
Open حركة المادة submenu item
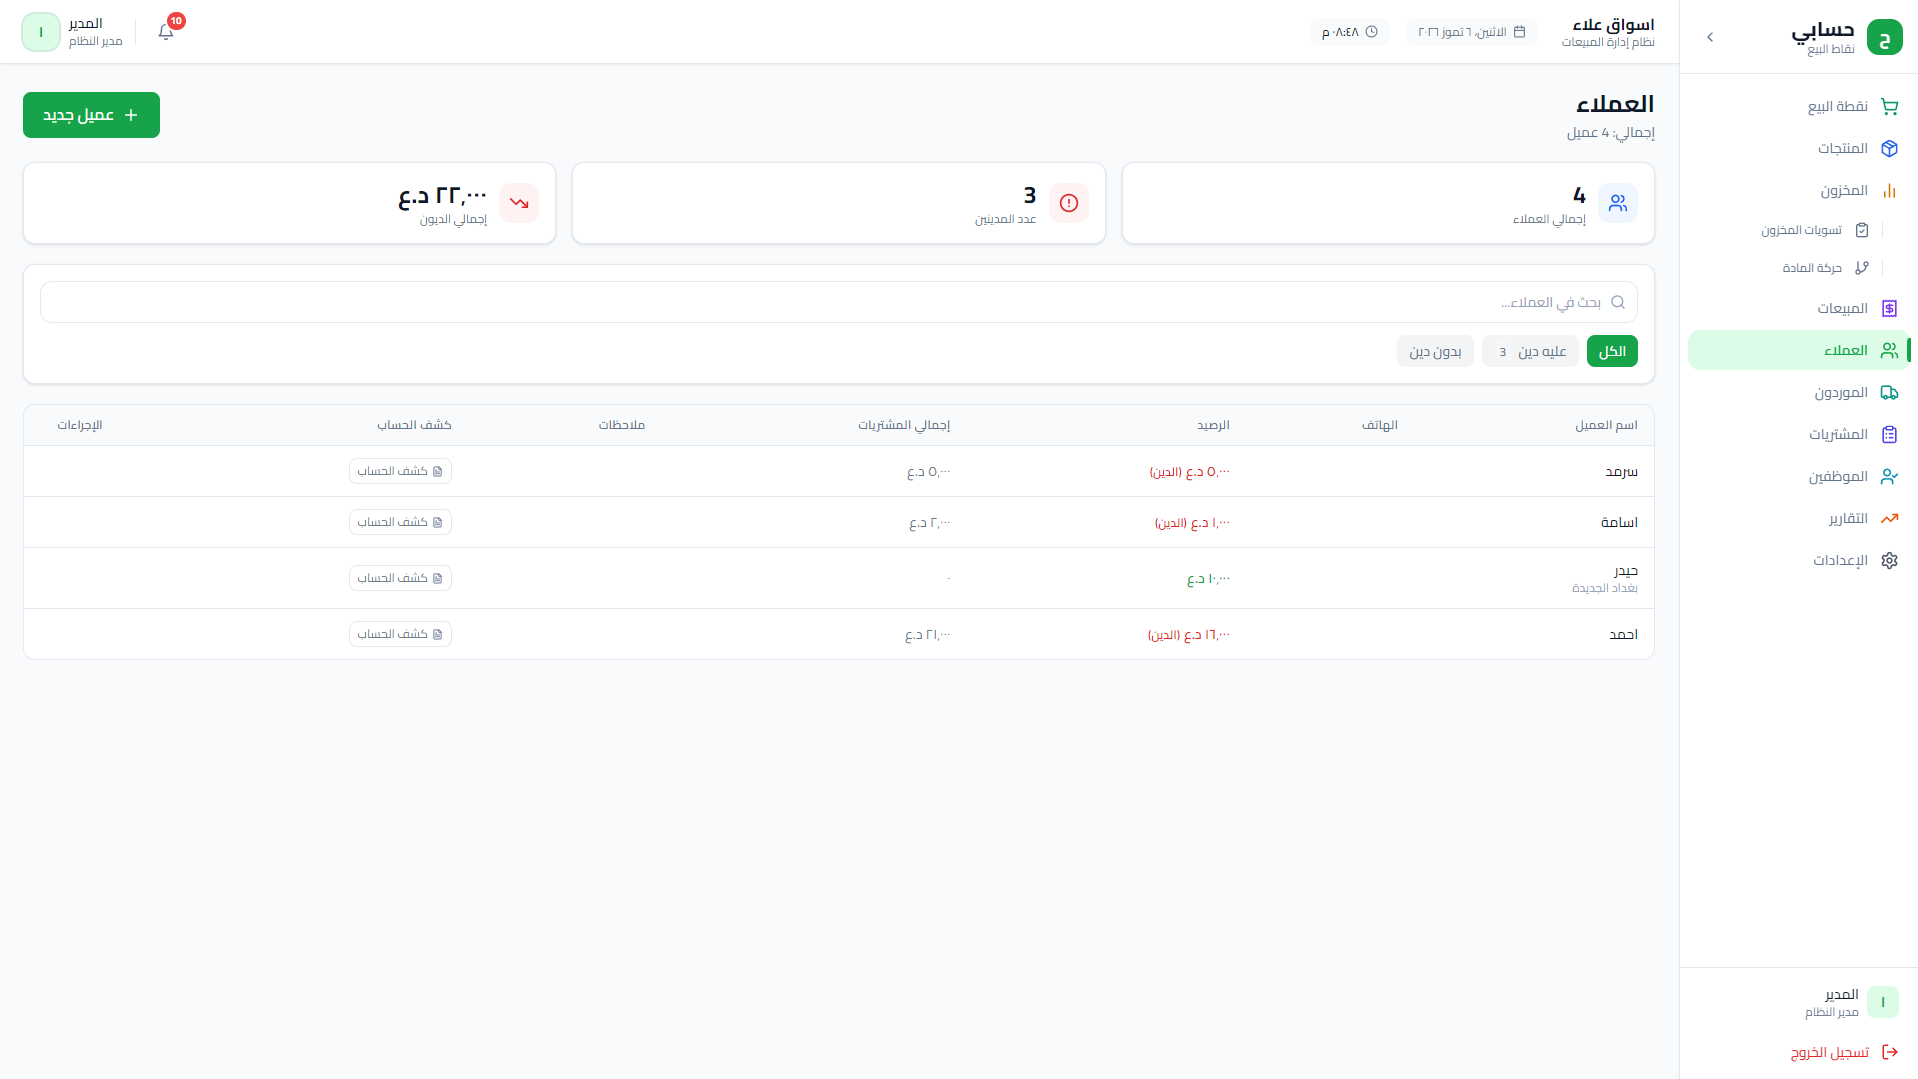1825,268
